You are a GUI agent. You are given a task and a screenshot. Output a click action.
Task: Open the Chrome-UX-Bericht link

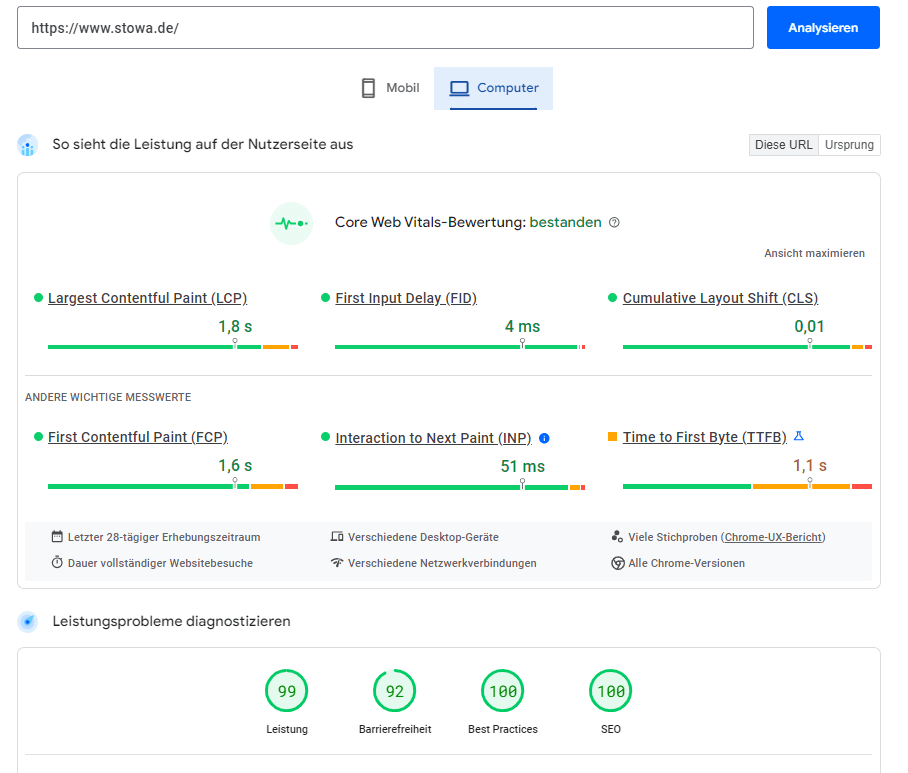click(773, 537)
